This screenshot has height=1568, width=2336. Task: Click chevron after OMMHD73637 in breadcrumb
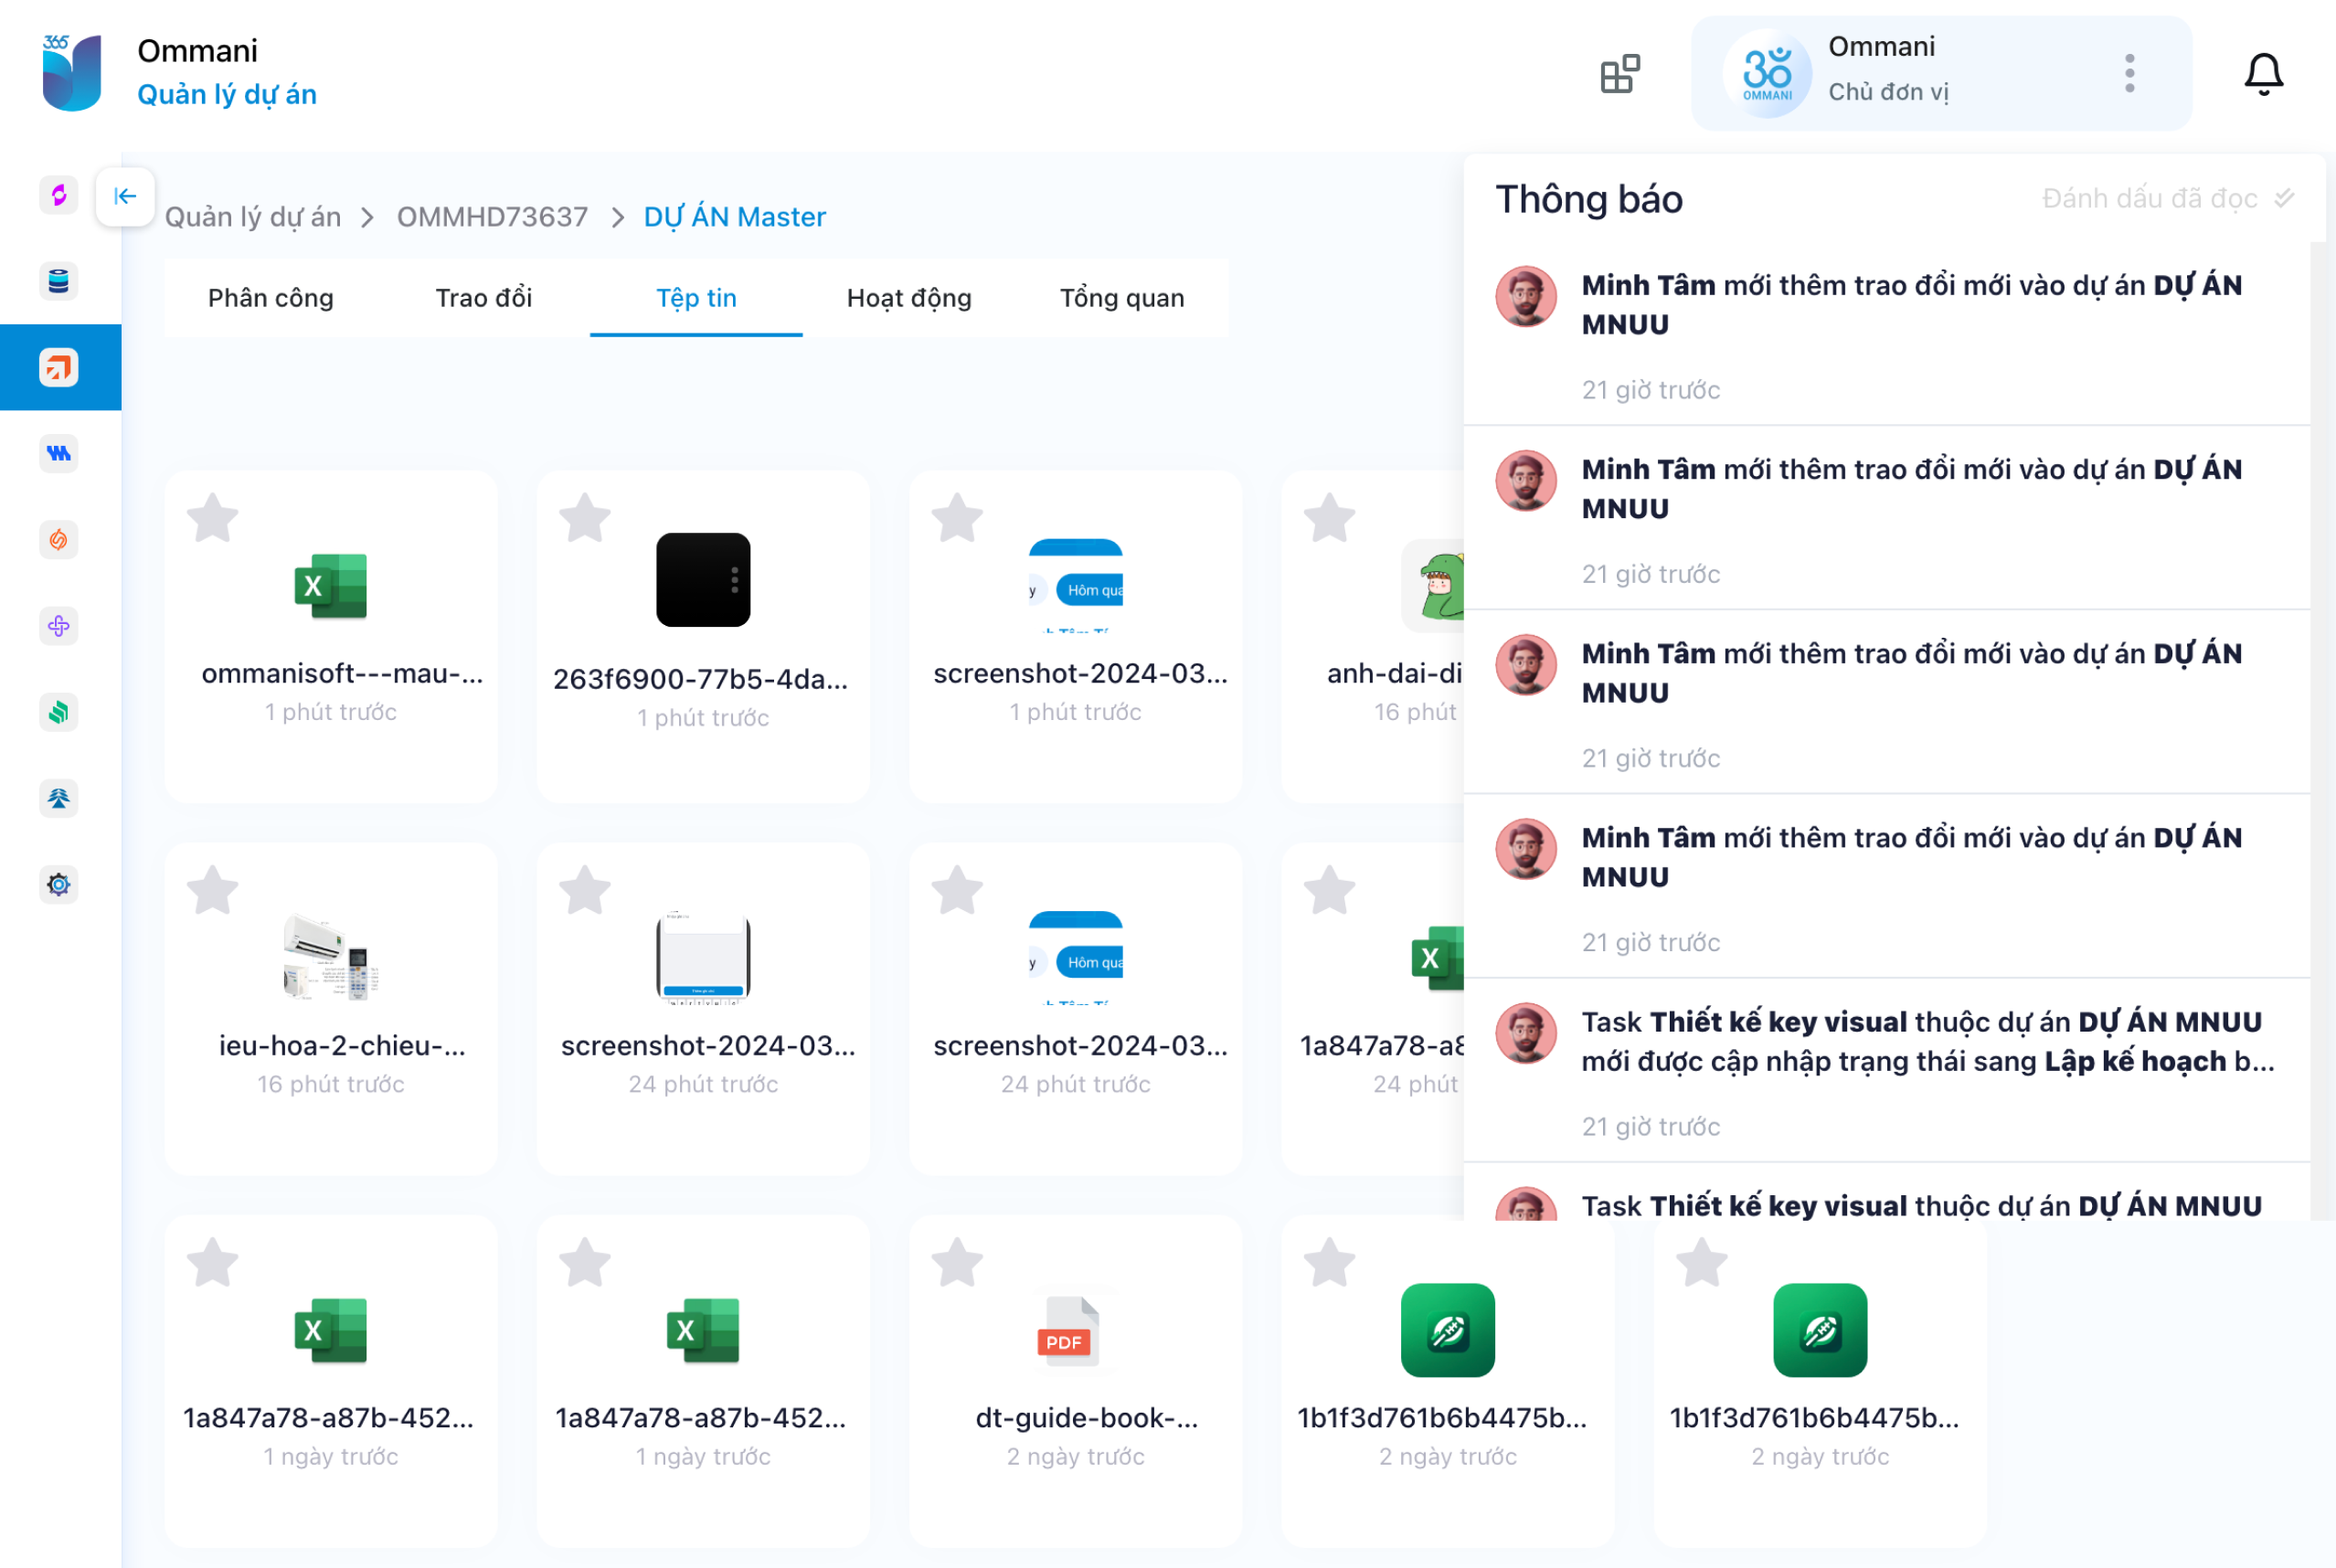click(617, 217)
